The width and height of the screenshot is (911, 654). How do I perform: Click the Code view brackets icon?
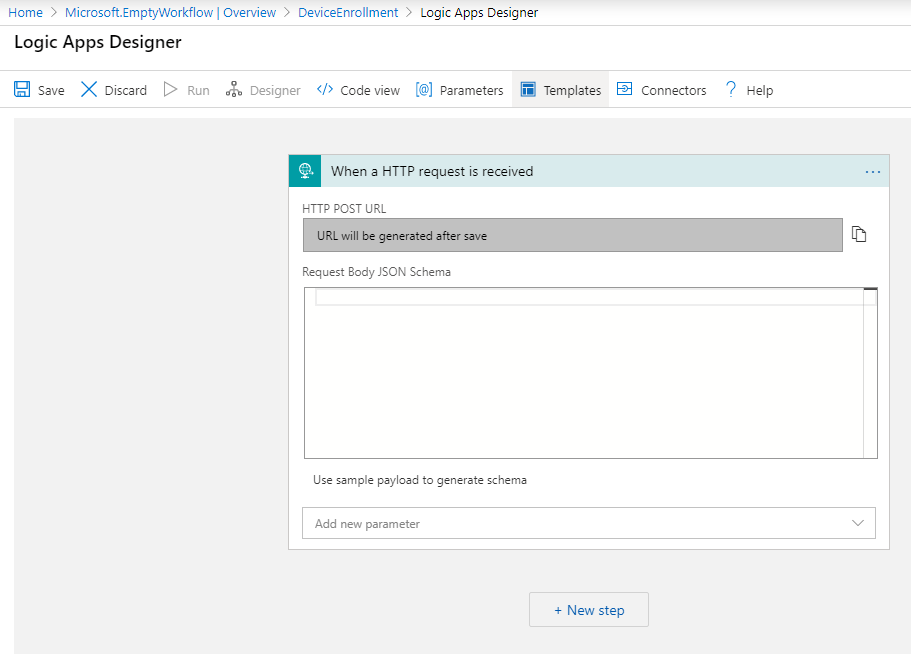tap(324, 90)
